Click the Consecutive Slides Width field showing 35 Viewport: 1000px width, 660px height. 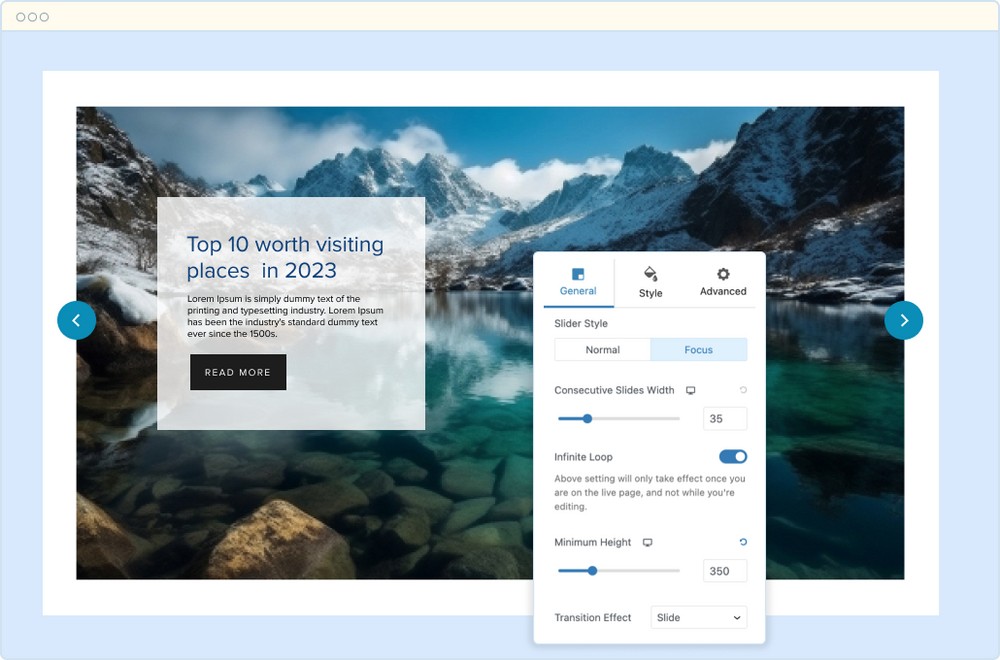[x=725, y=419]
